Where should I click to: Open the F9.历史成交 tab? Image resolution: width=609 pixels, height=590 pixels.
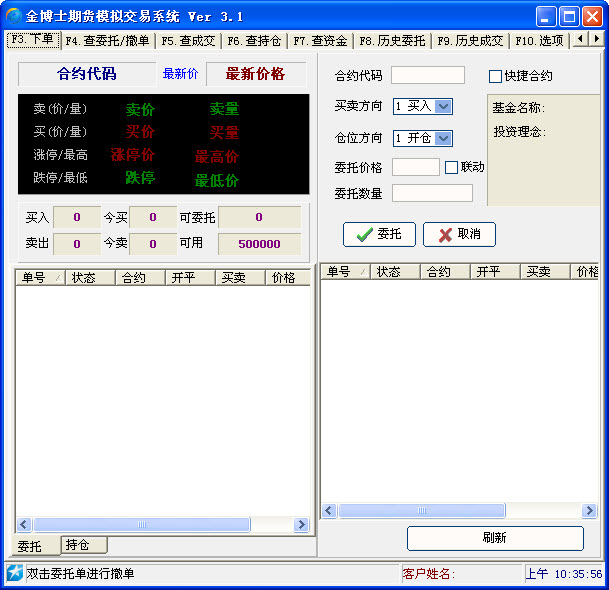470,40
